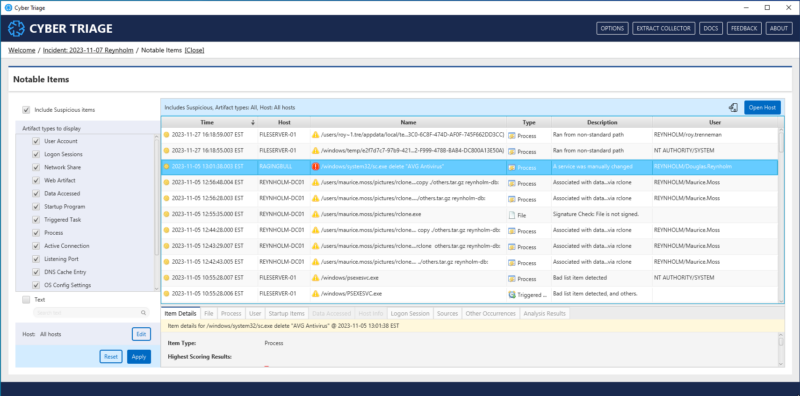Uncheck the Network Share artifact type
The height and width of the screenshot is (396, 800).
pos(36,167)
